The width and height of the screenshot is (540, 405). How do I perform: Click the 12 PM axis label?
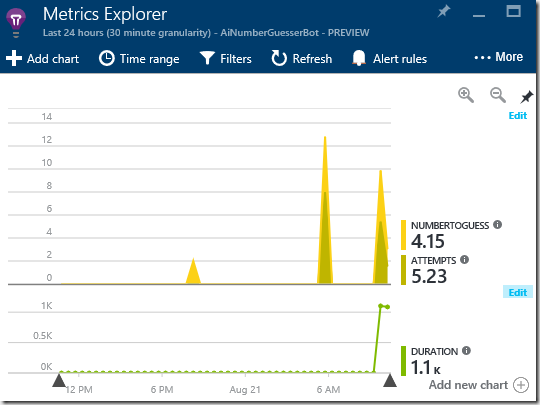click(79, 390)
